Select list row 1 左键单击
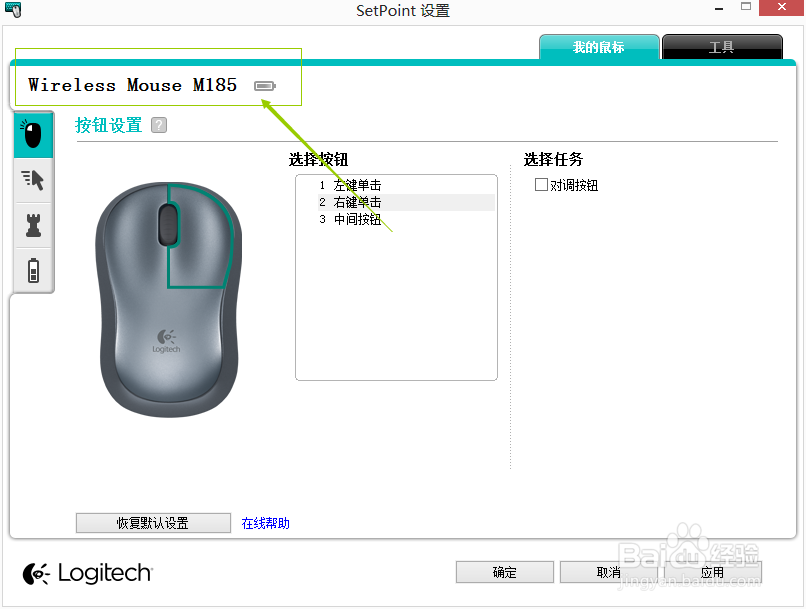The image size is (806, 609). tap(406, 185)
